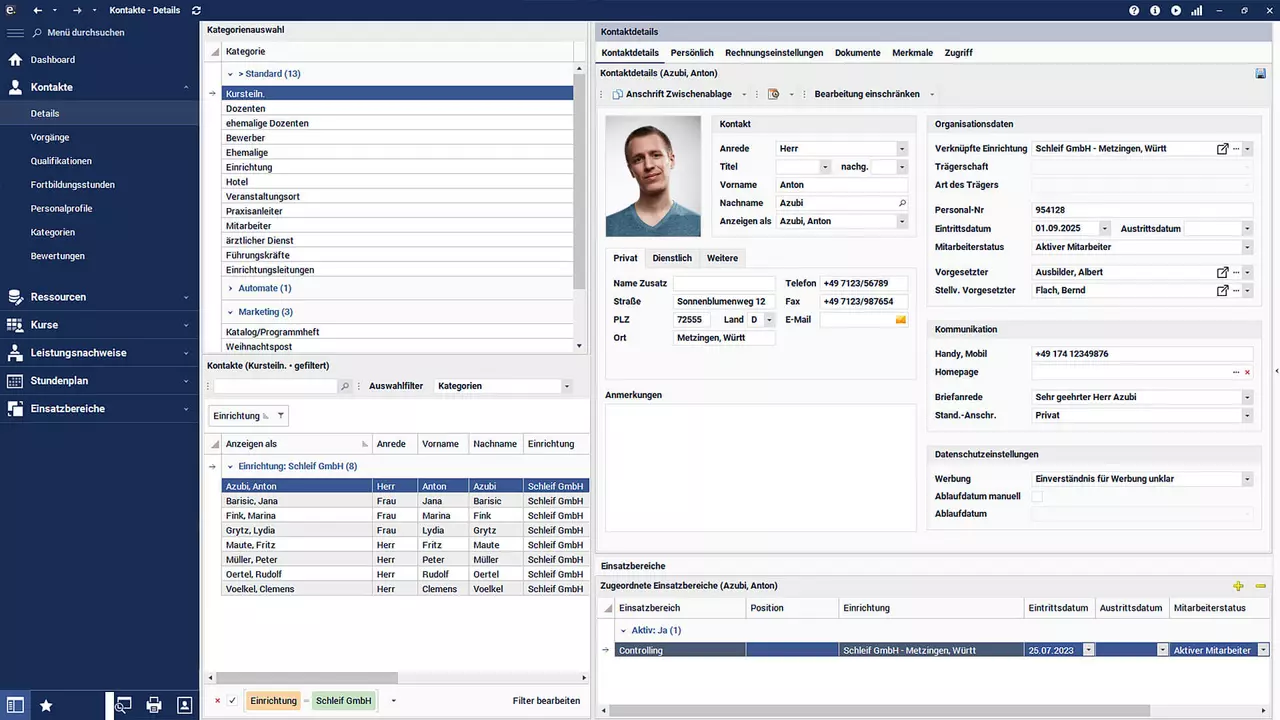
Task: Switch to the Persönlich tab
Action: [692, 53]
